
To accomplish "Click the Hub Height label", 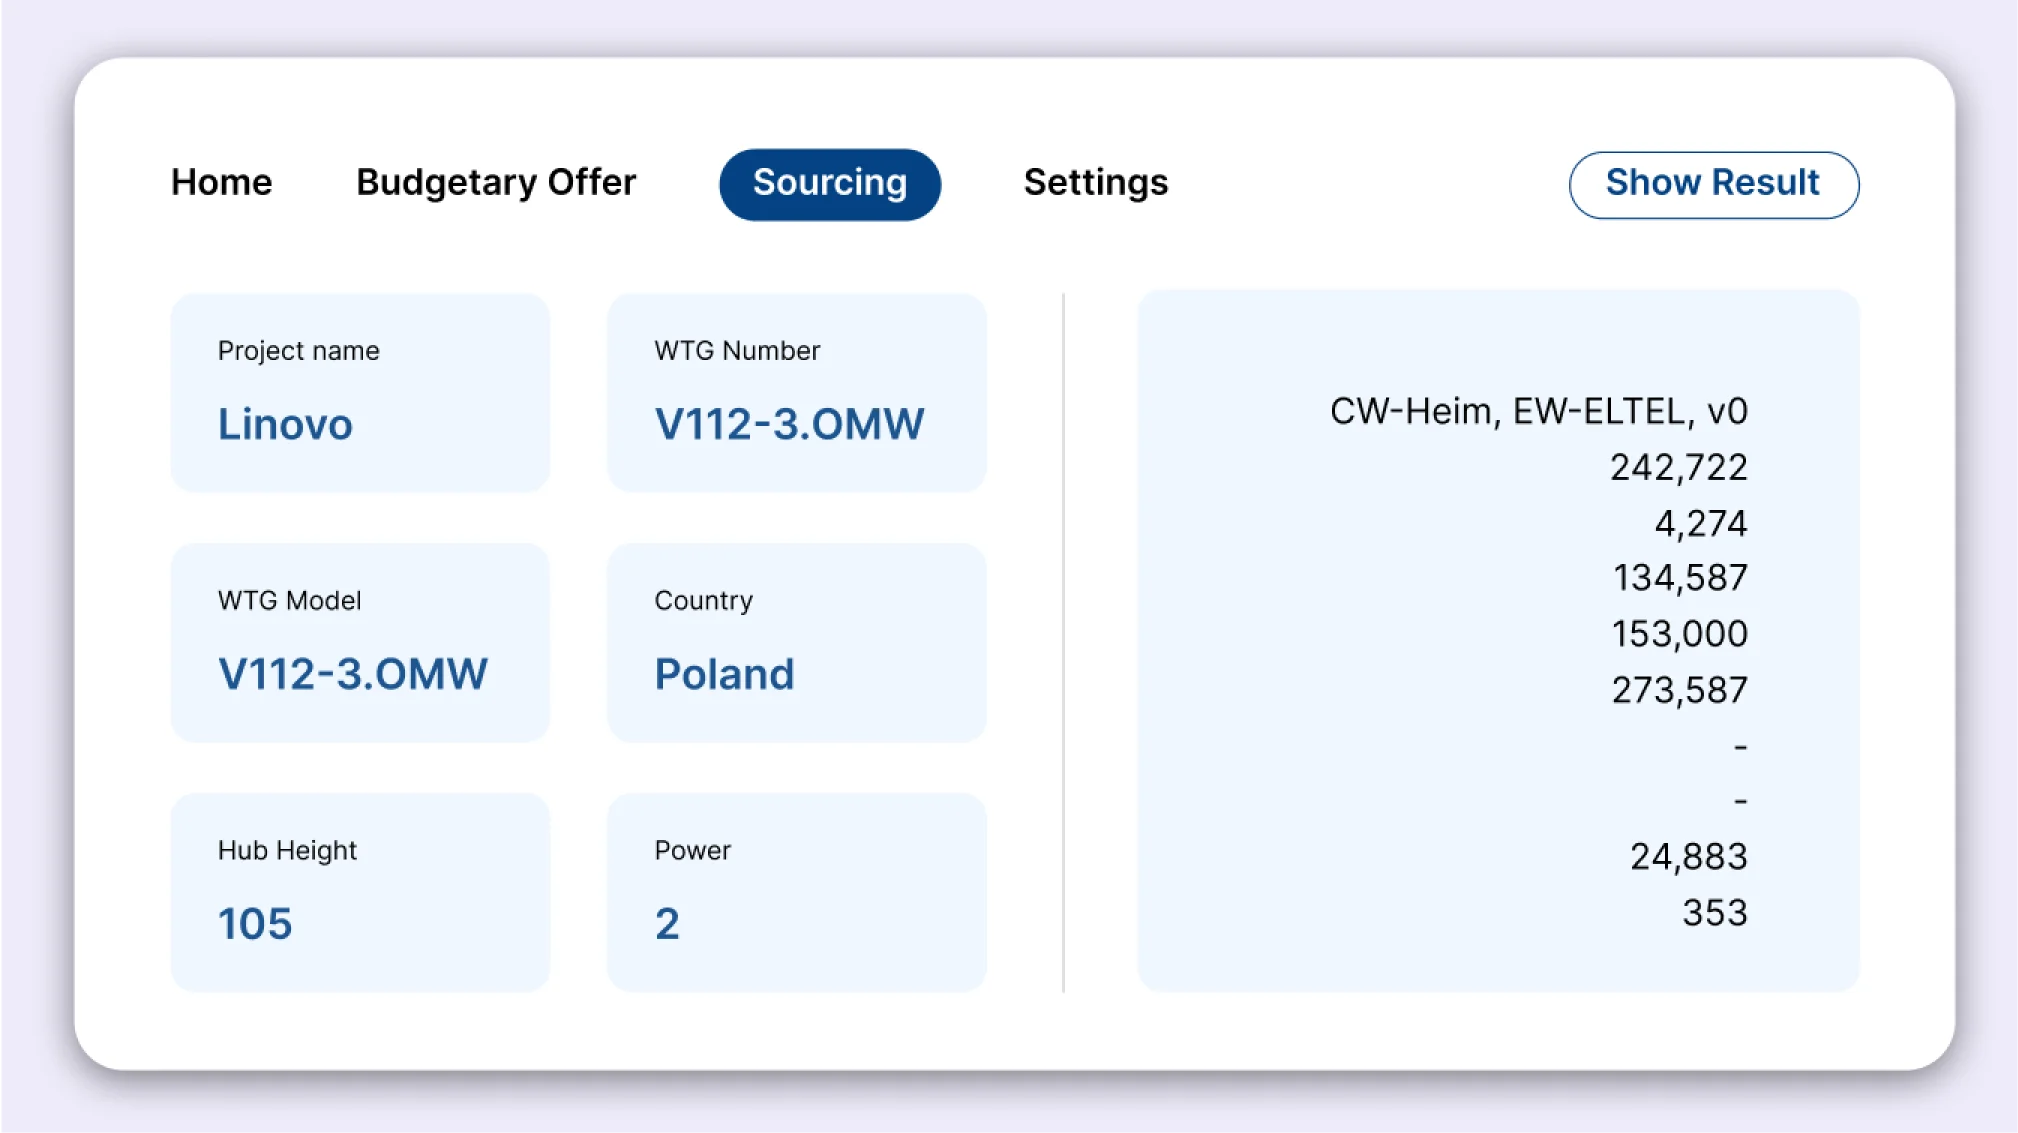I will [x=288, y=851].
